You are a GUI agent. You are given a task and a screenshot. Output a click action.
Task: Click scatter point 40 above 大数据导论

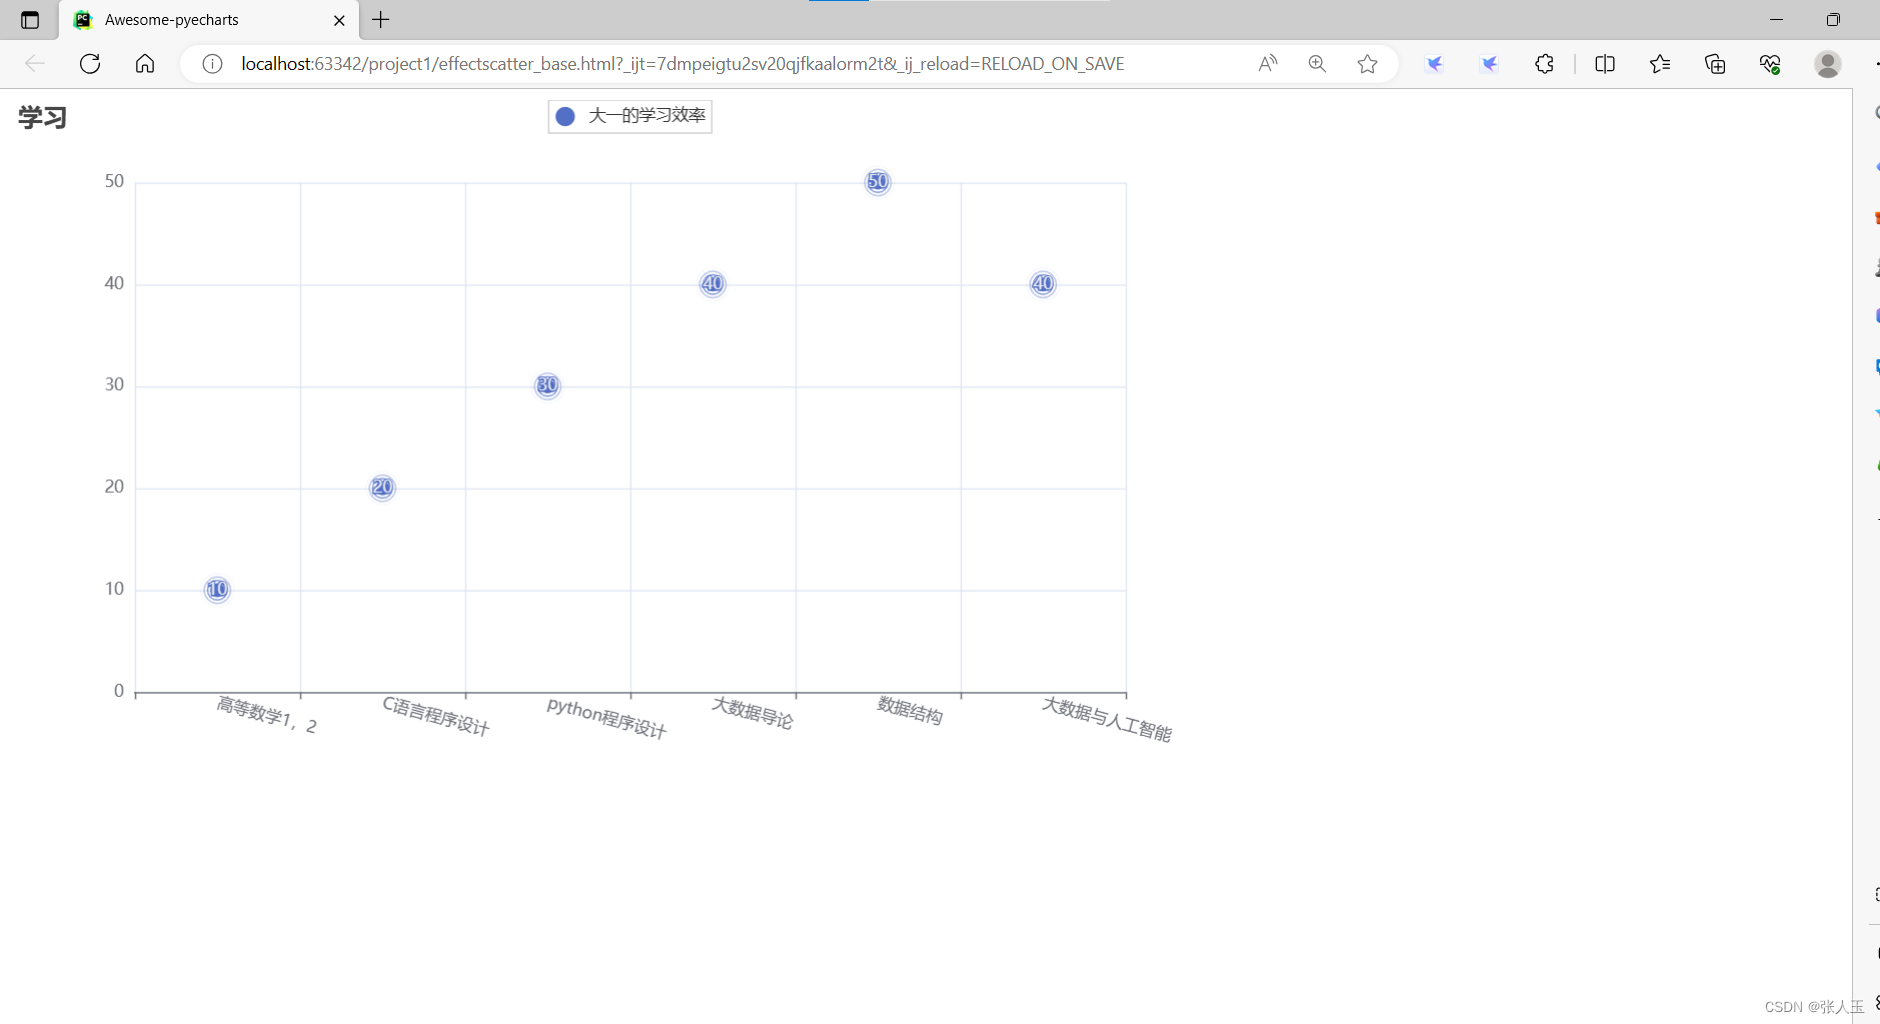(712, 284)
